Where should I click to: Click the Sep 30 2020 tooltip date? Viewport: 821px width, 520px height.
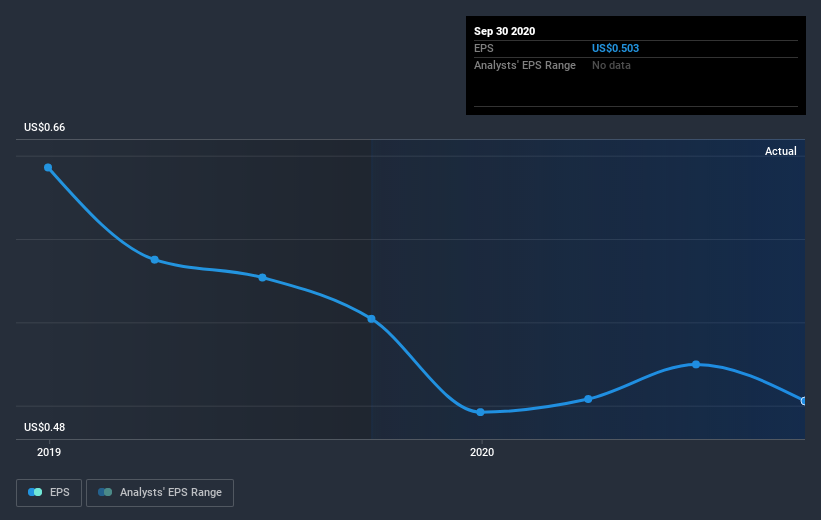pyautogui.click(x=504, y=31)
